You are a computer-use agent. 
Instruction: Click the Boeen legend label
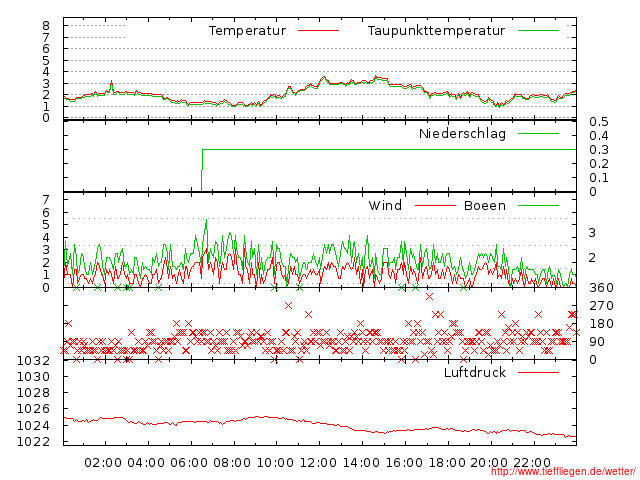[x=485, y=205]
